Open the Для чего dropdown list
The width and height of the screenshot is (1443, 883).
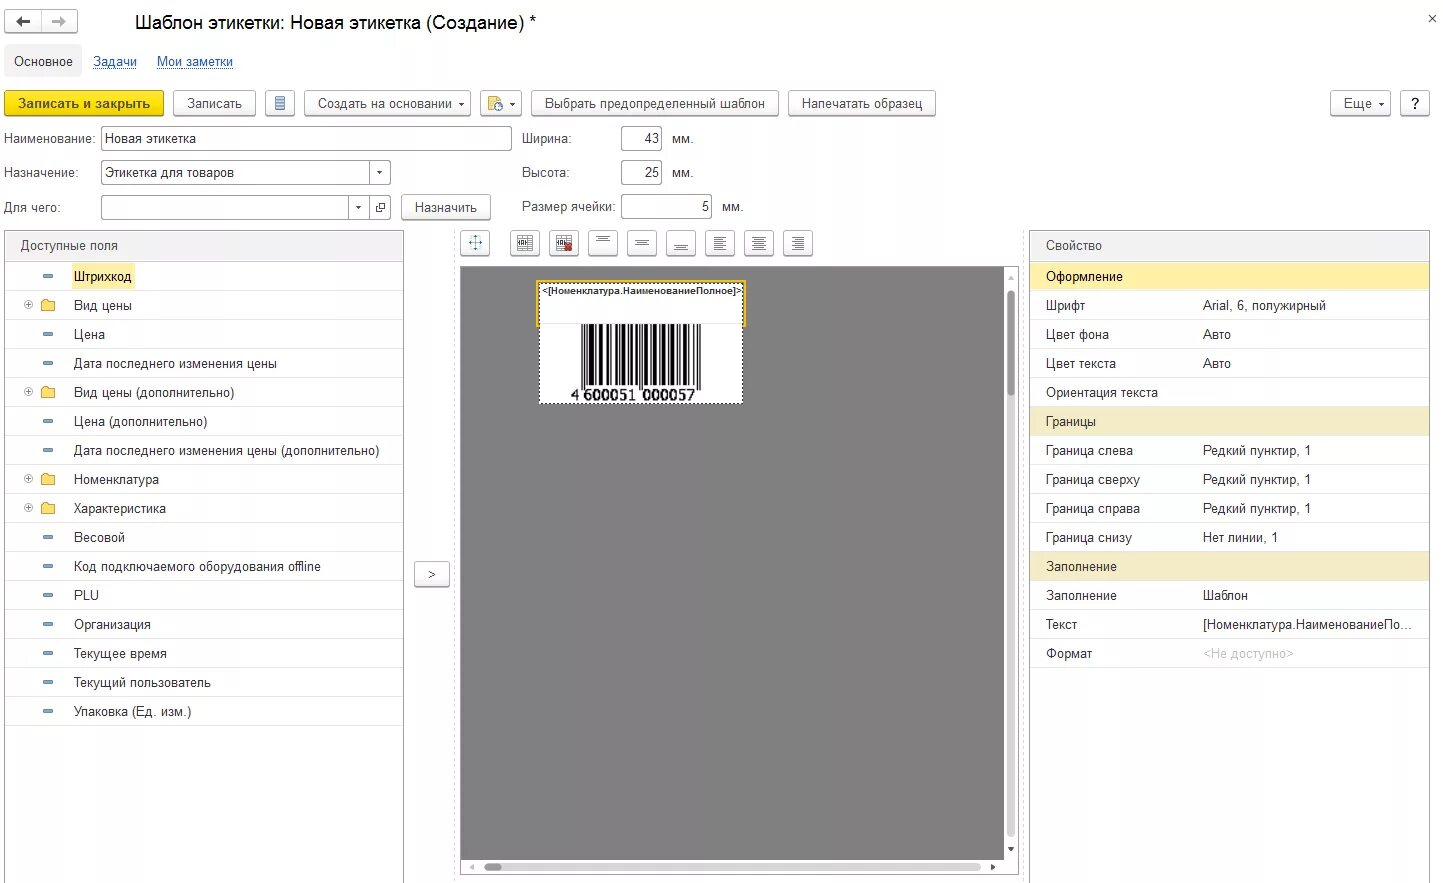[x=358, y=207]
